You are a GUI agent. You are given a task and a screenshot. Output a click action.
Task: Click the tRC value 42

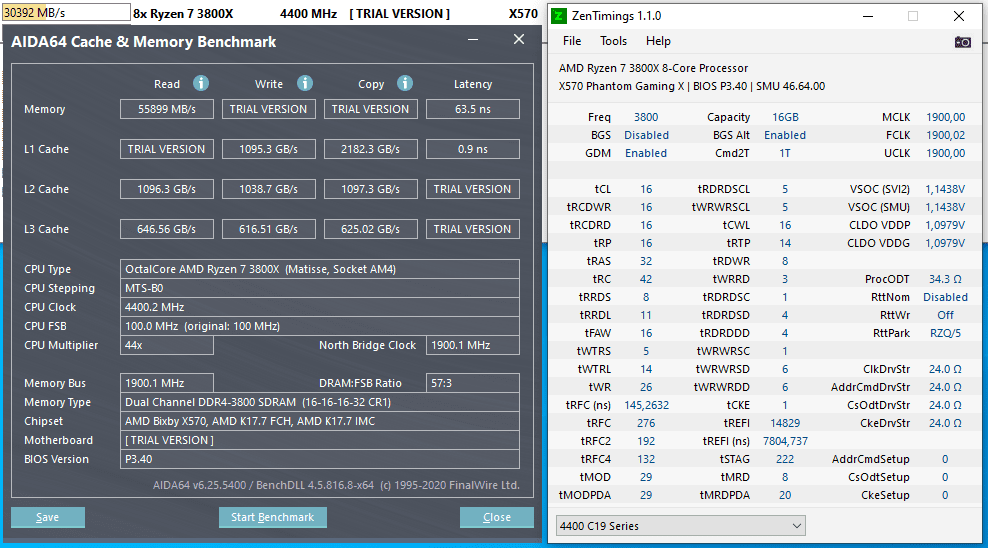646,279
